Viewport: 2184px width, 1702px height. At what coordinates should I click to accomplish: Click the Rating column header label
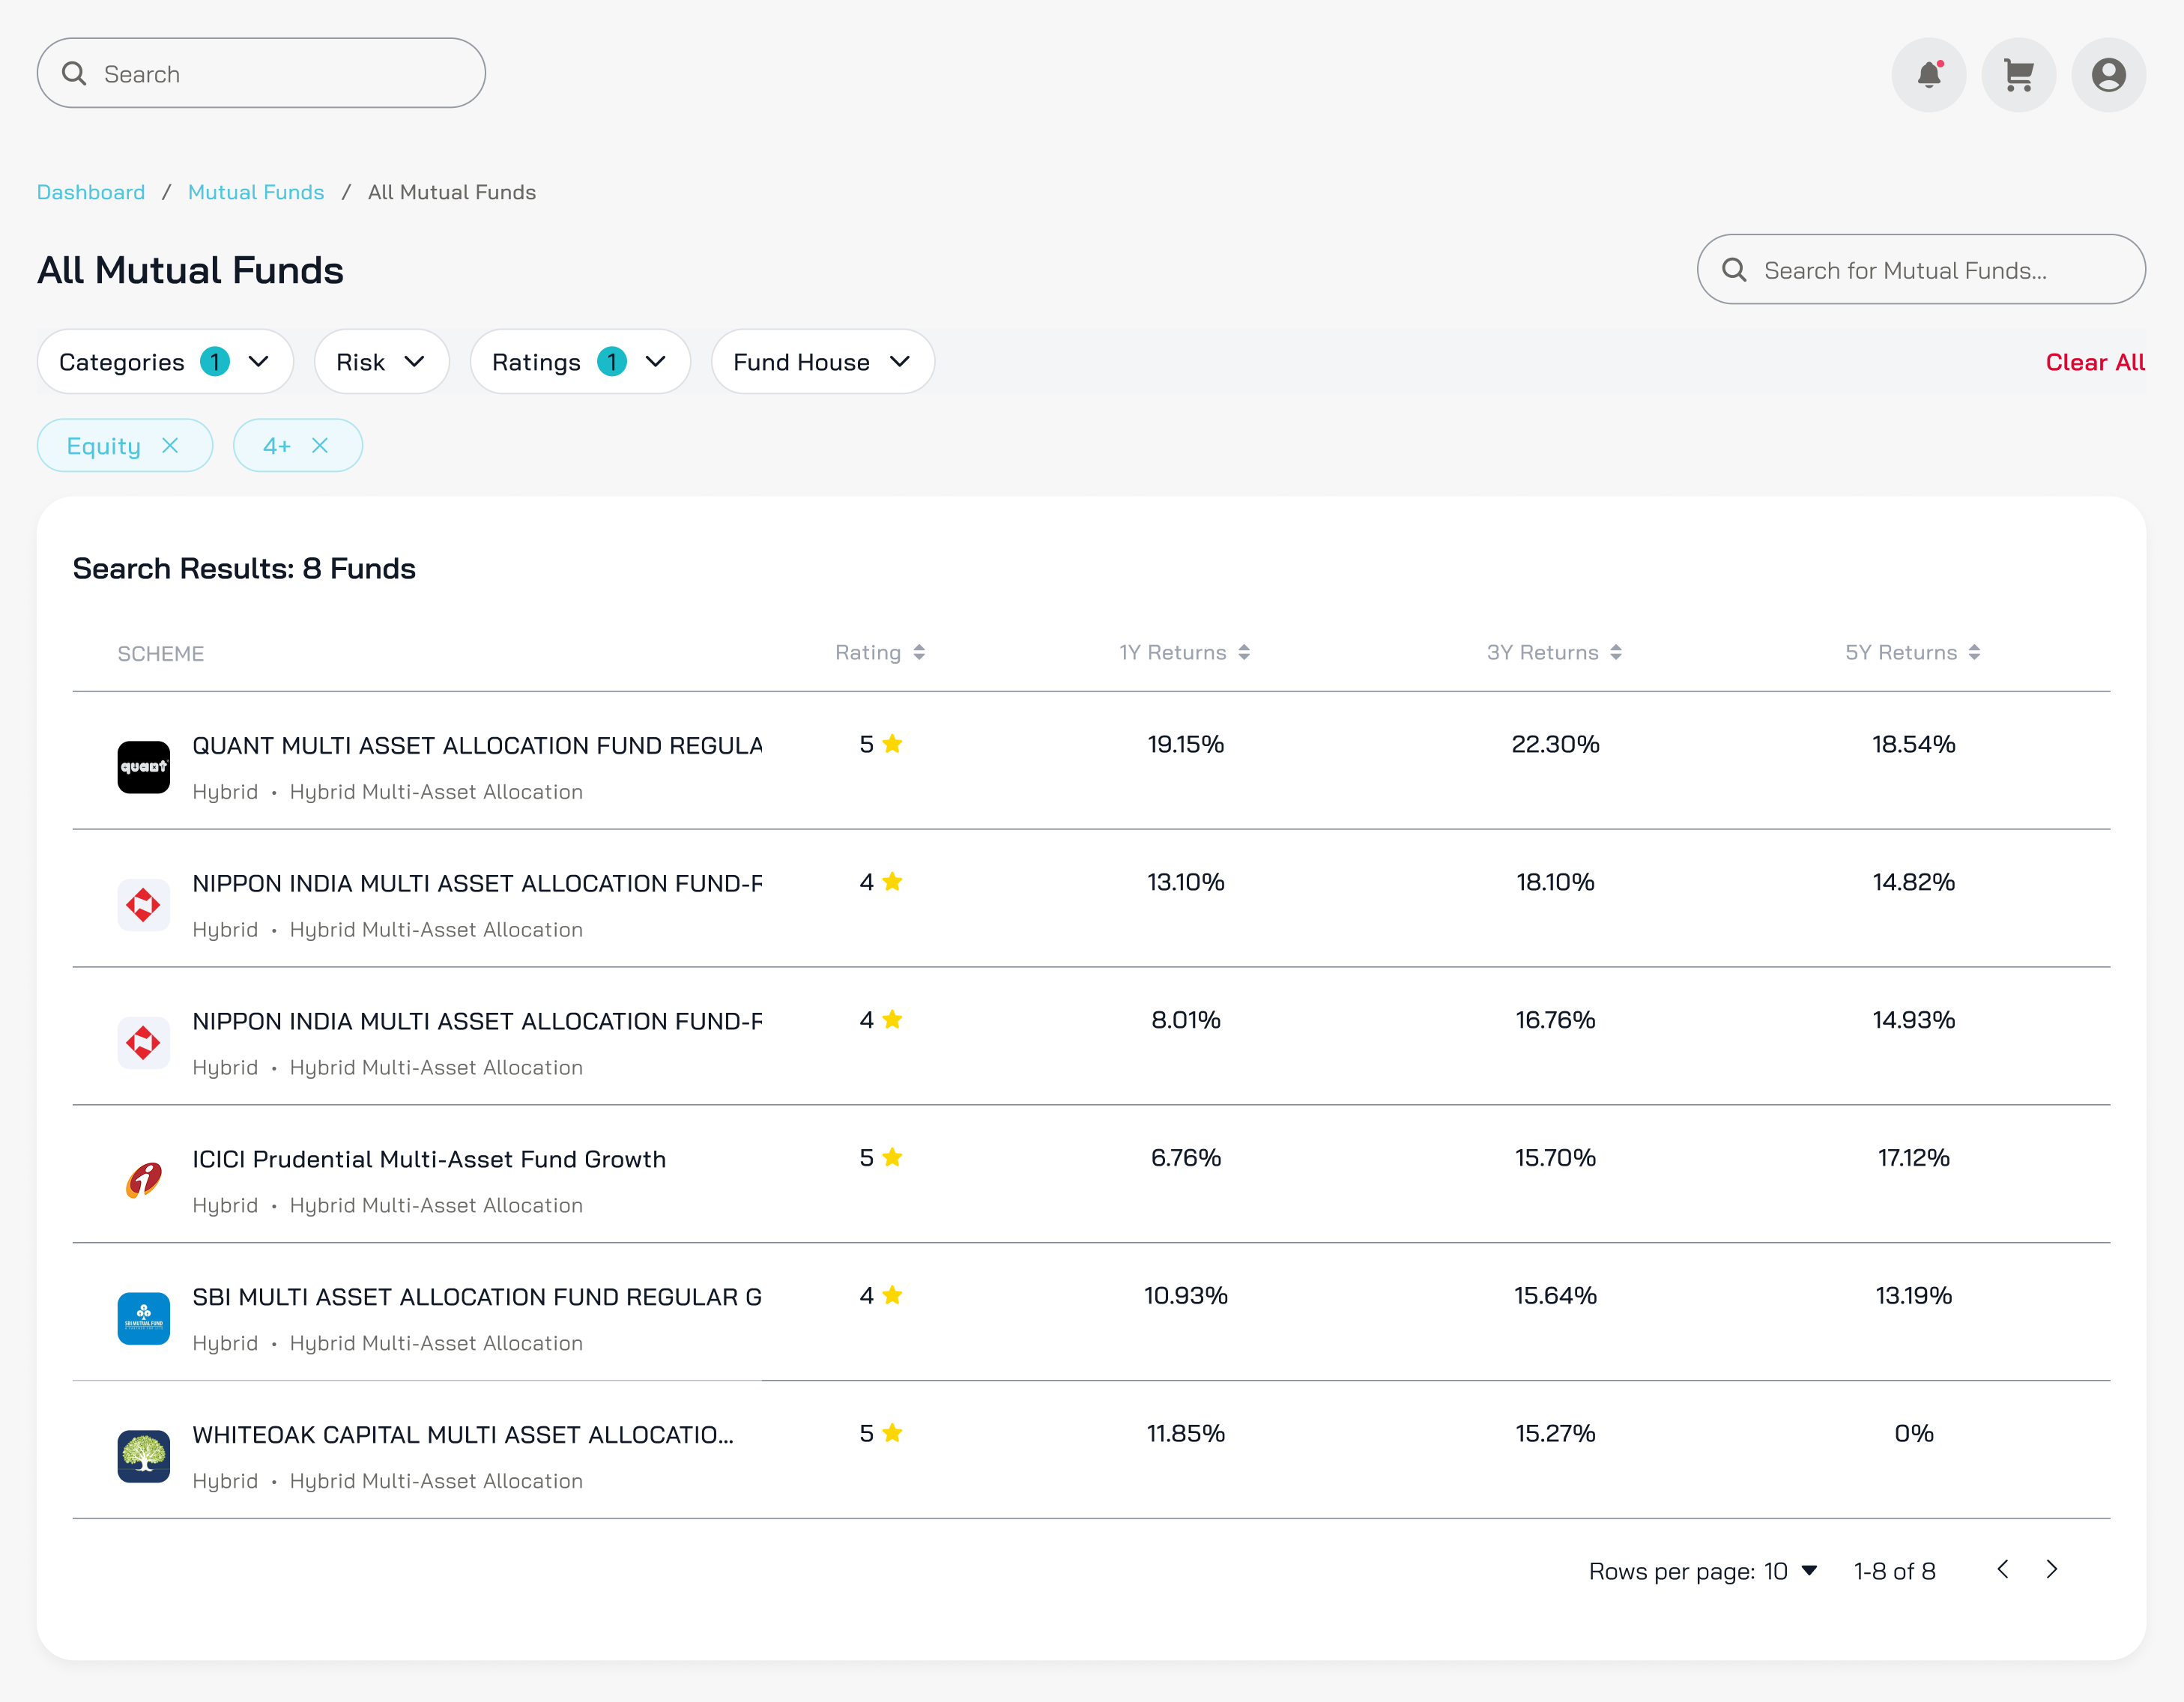(868, 652)
